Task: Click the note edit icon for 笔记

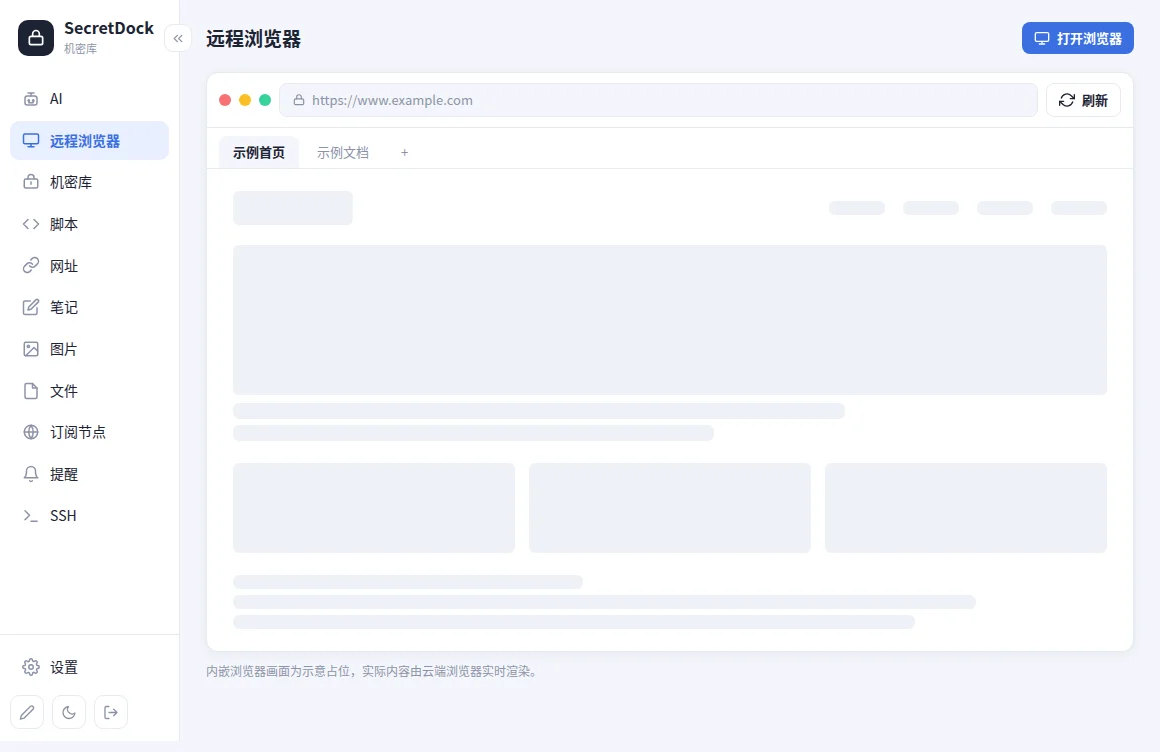Action: (x=31, y=307)
